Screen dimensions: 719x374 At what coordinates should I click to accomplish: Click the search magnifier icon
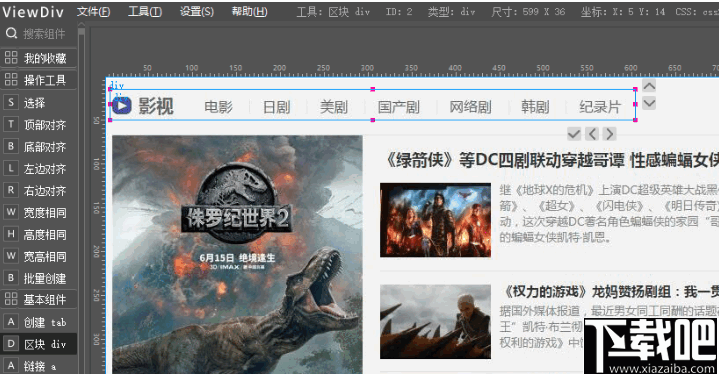tap(11, 33)
